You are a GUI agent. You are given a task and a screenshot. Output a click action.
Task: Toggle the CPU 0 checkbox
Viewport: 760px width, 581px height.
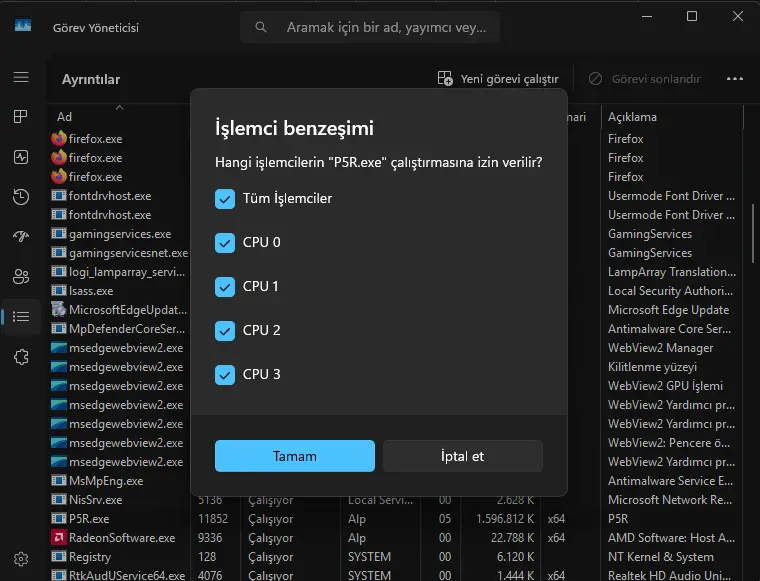(225, 243)
